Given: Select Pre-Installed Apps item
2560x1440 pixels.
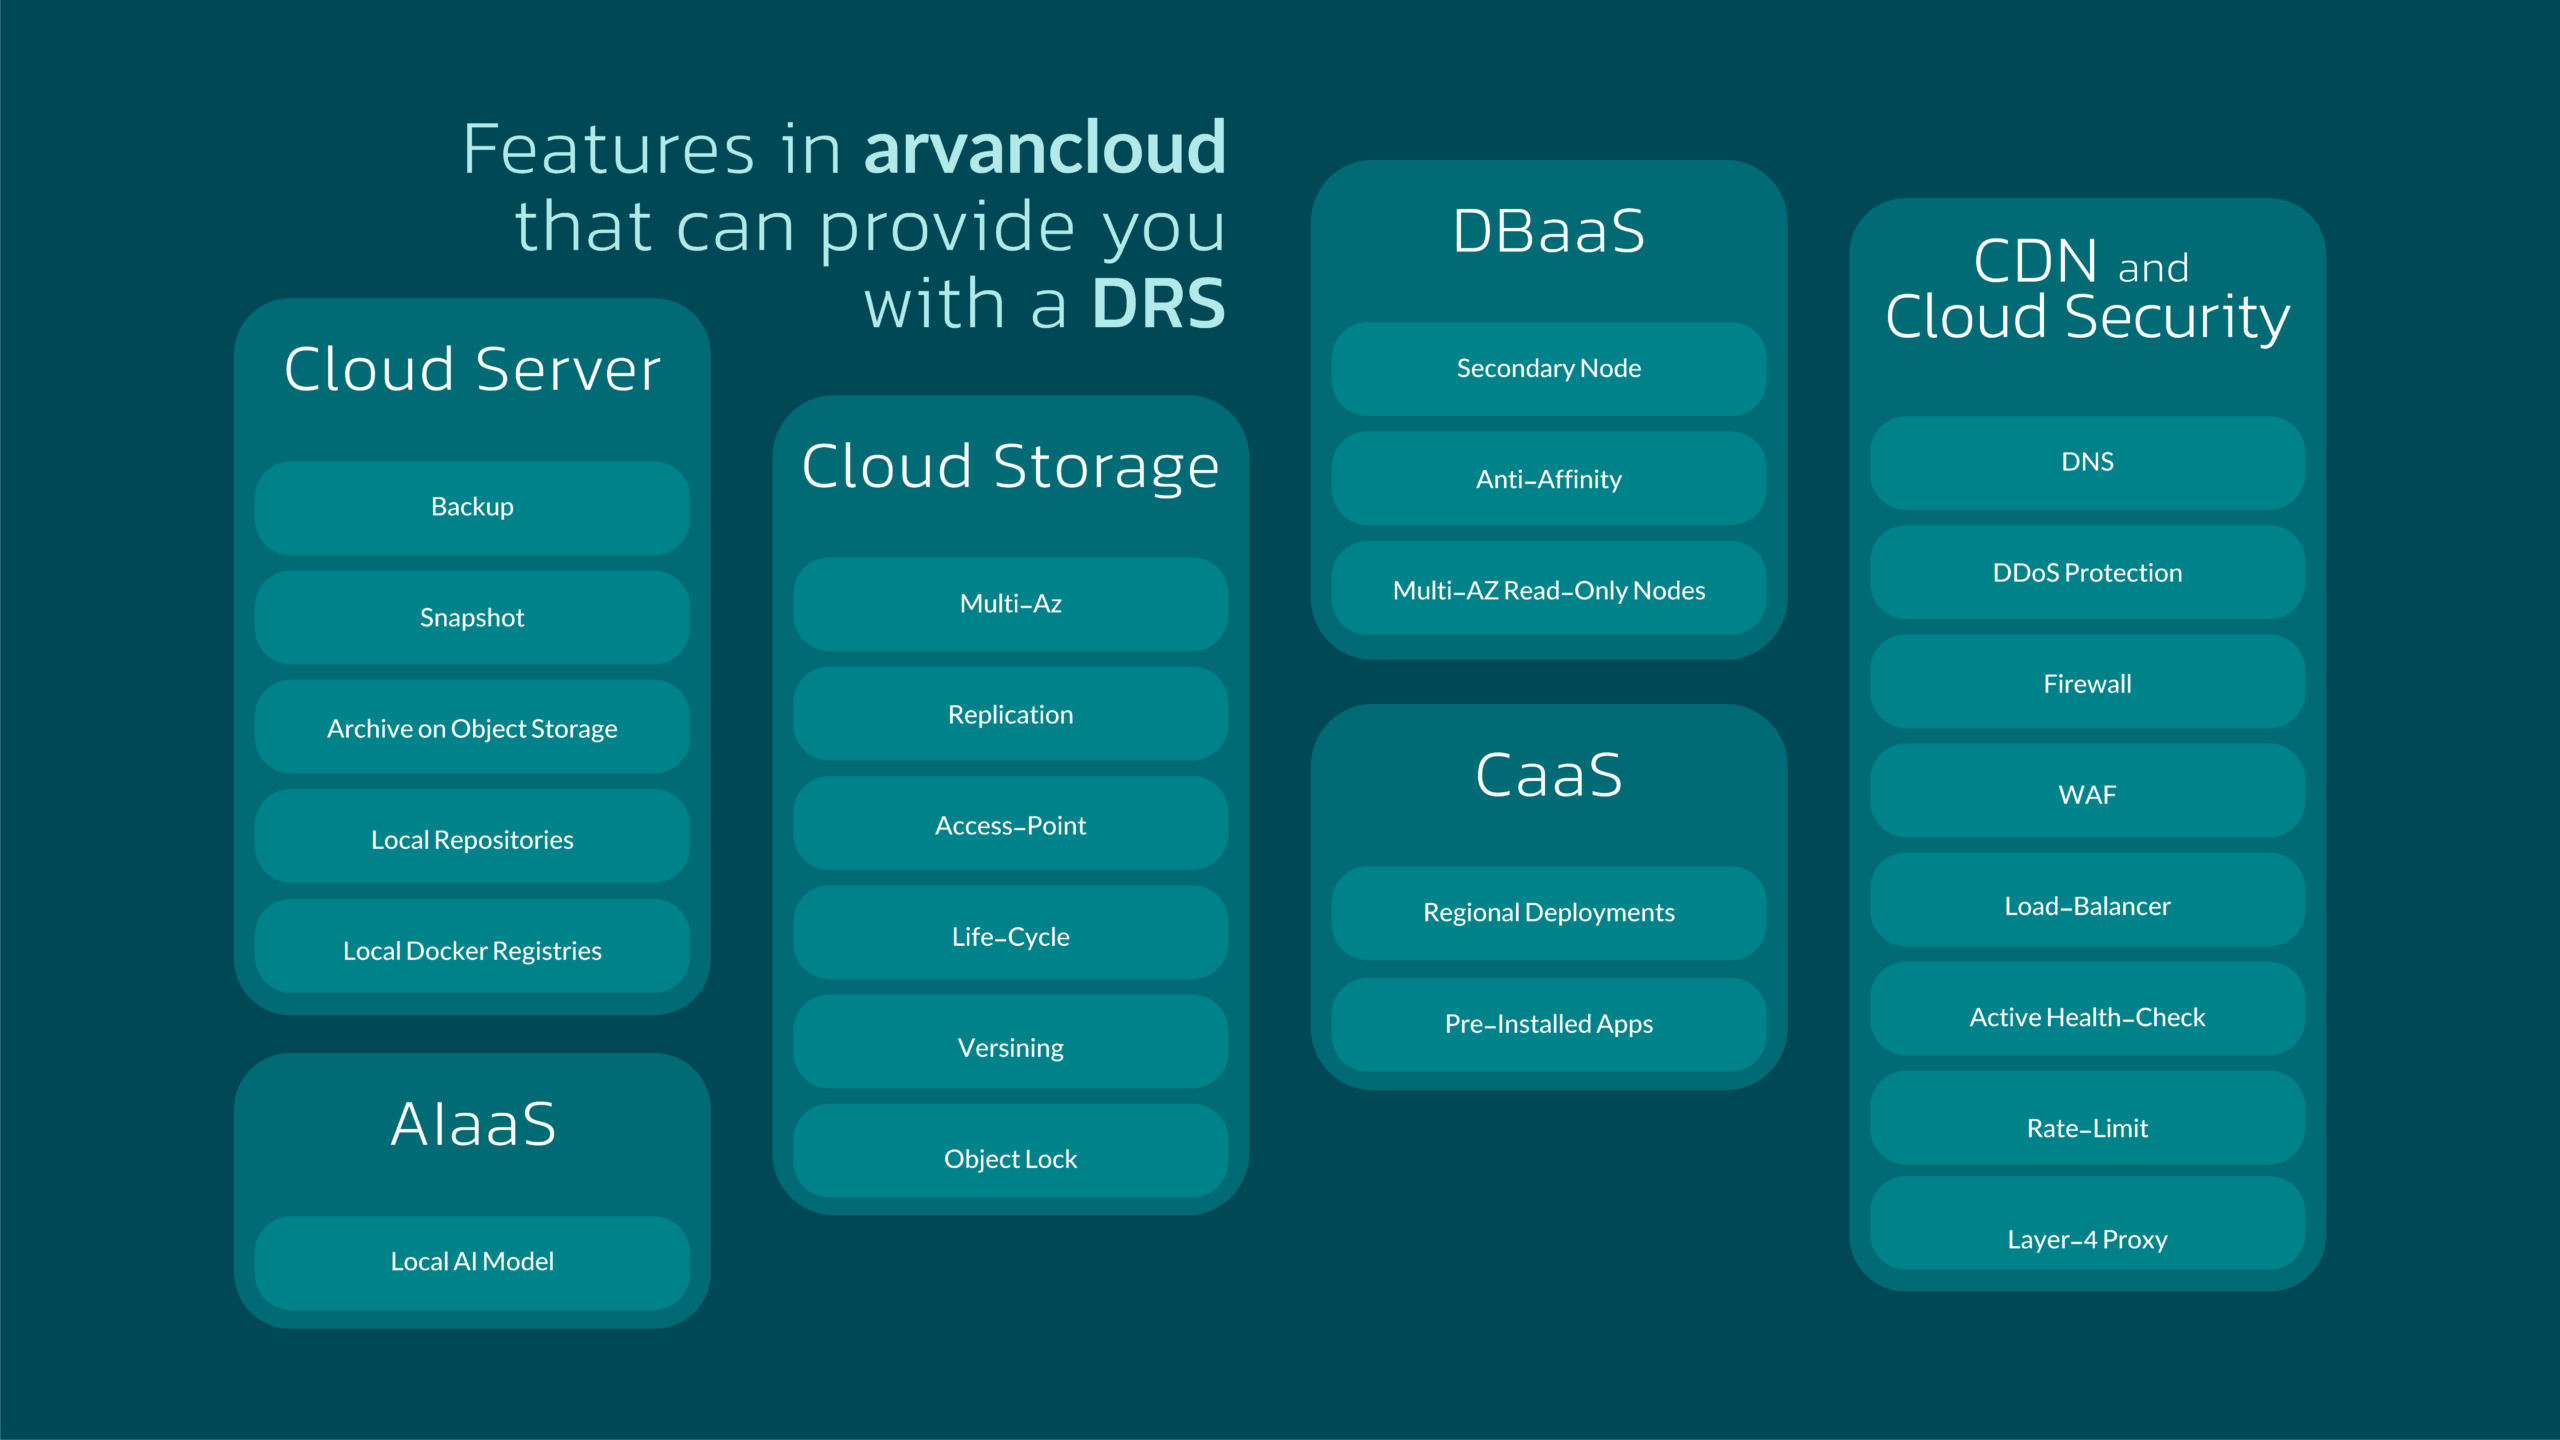Looking at the screenshot, I should [1548, 1024].
